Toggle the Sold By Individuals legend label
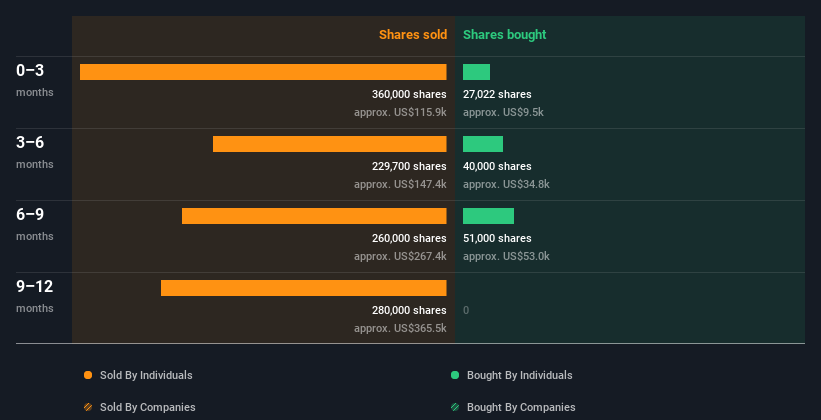Image resolution: width=821 pixels, height=420 pixels. pos(146,375)
